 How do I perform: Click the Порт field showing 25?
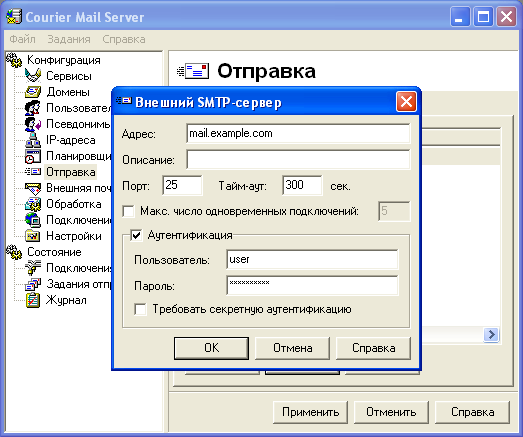point(182,185)
